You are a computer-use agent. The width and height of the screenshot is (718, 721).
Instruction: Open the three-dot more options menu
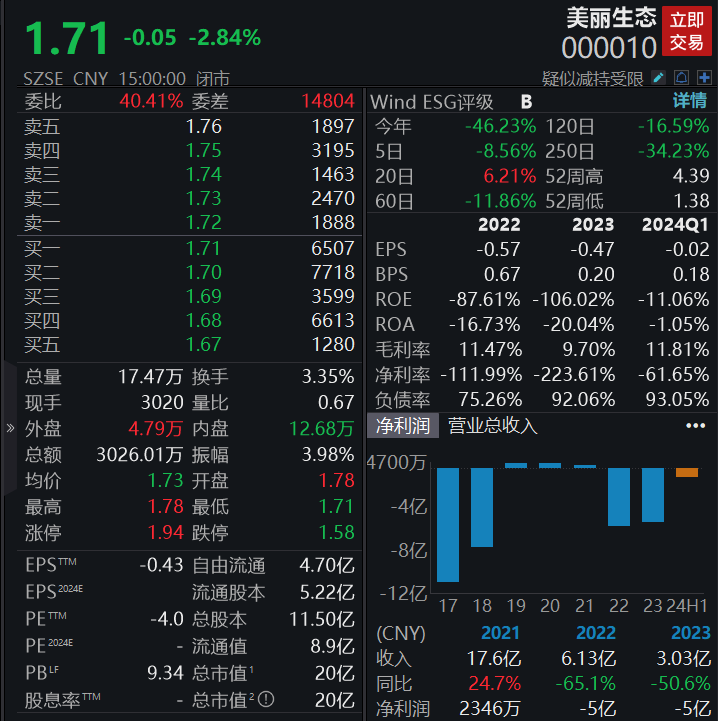point(696,426)
